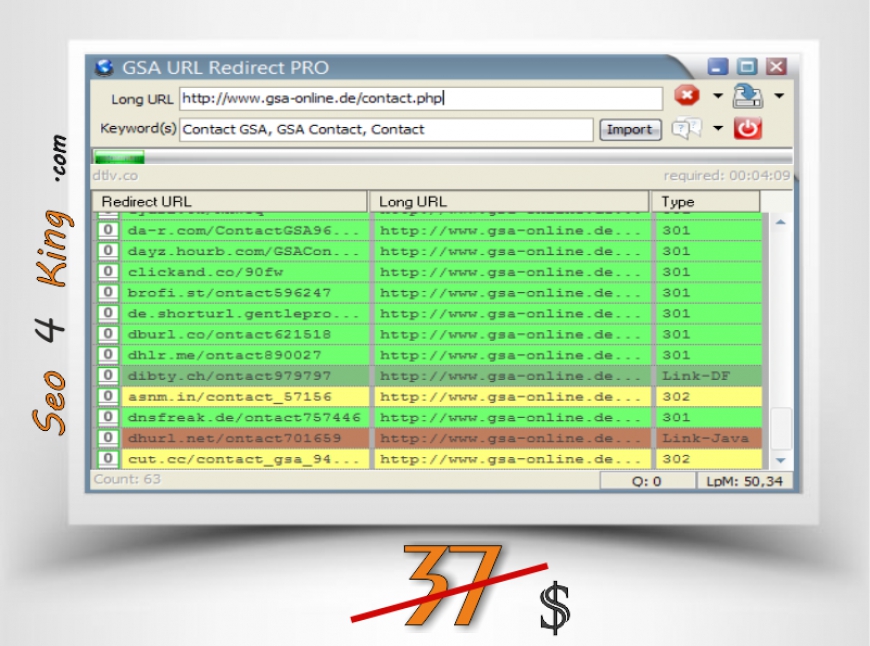Open the dropdown arrow beside help icon
Viewport: 870px width, 646px height.
[x=717, y=129]
